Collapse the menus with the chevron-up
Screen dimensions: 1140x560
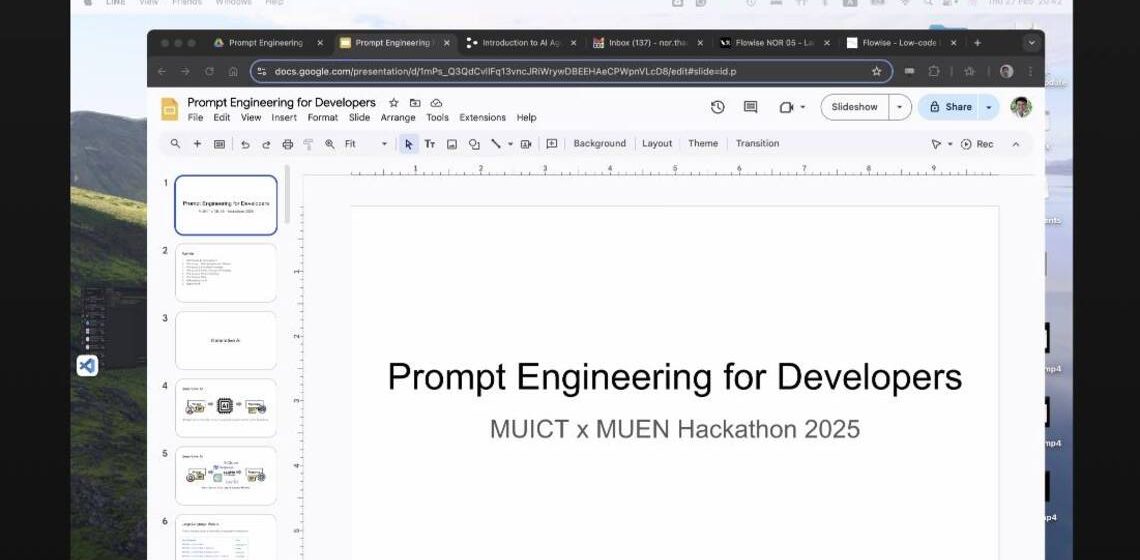click(x=1016, y=144)
